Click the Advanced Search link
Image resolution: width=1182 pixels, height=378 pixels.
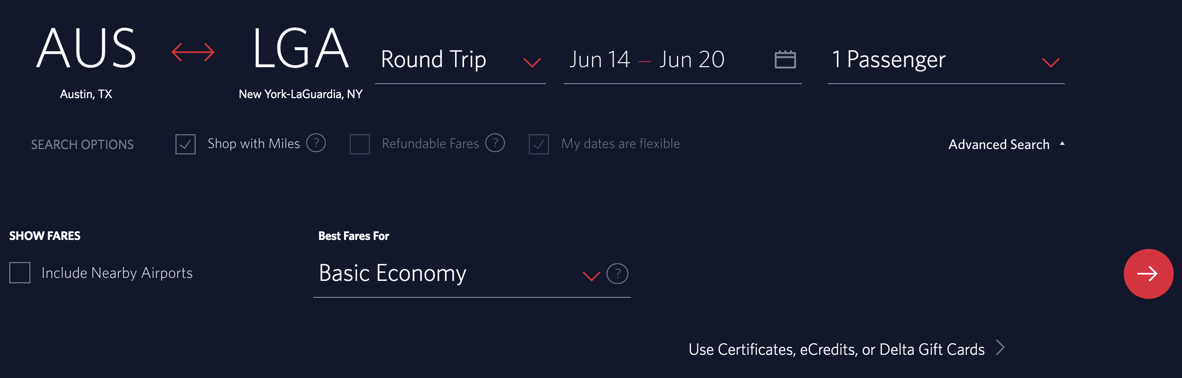[x=999, y=144]
